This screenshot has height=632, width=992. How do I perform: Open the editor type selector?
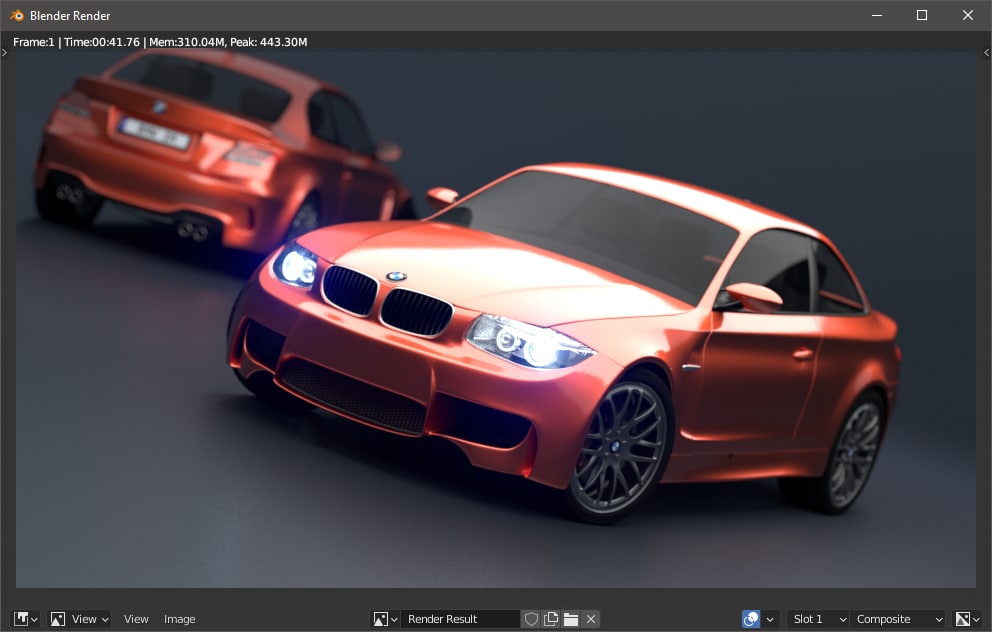click(x=26, y=619)
